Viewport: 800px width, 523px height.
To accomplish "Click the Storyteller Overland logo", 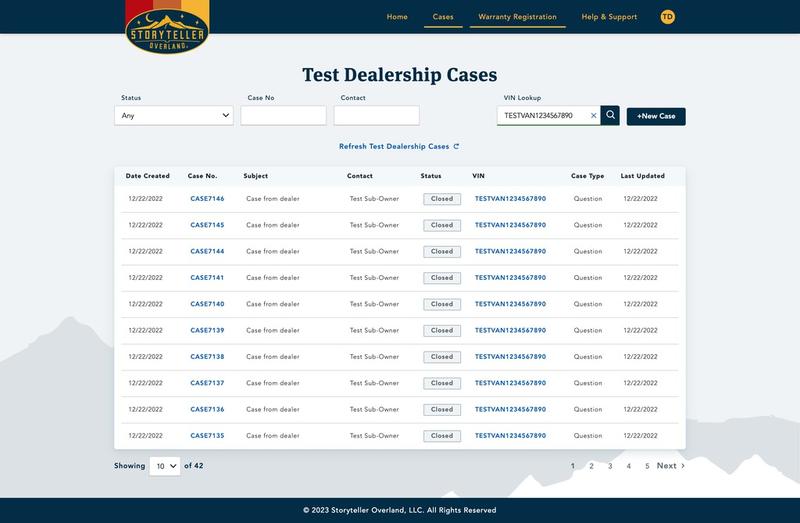I will pyautogui.click(x=167, y=28).
